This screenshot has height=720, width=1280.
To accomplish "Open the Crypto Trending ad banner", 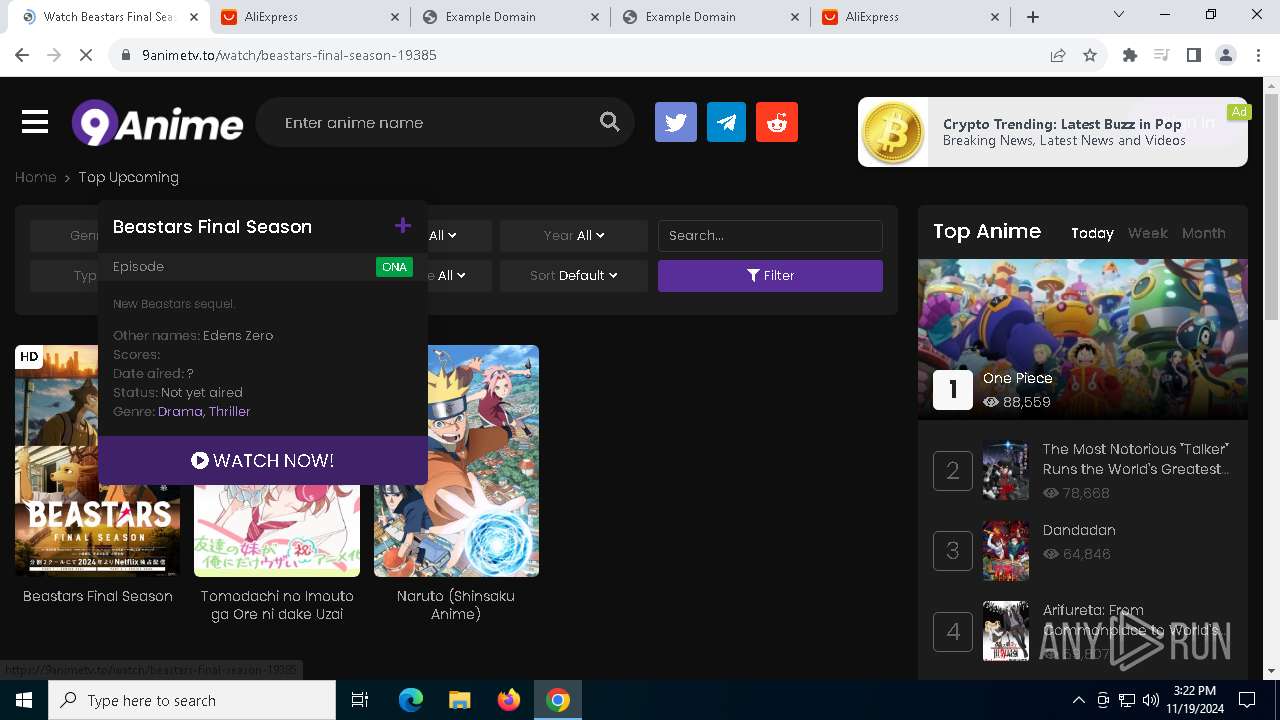I will tap(1053, 132).
